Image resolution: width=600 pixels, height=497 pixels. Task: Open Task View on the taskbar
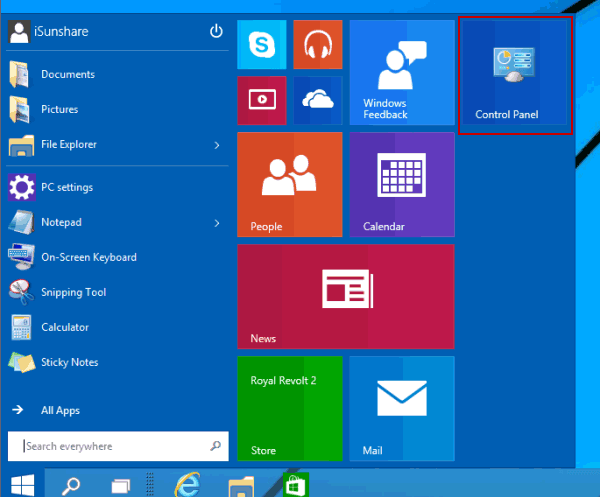pos(121,487)
